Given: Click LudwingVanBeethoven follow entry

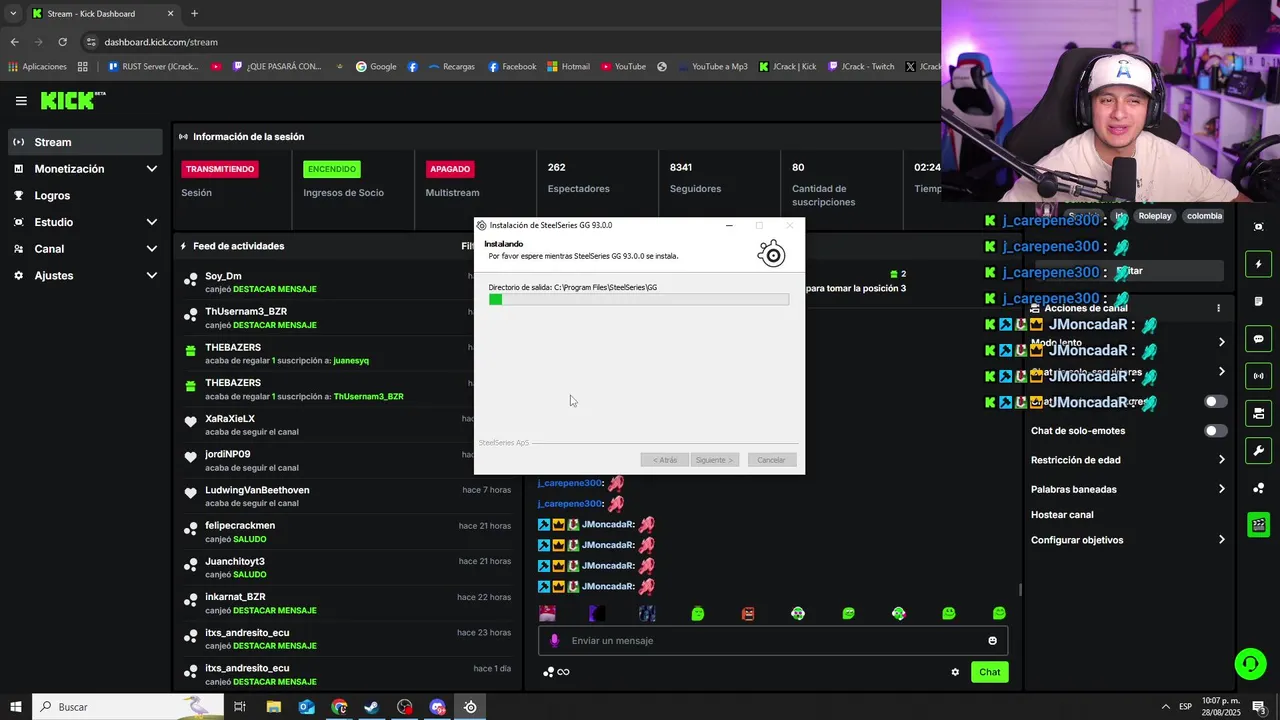Looking at the screenshot, I should [x=345, y=496].
